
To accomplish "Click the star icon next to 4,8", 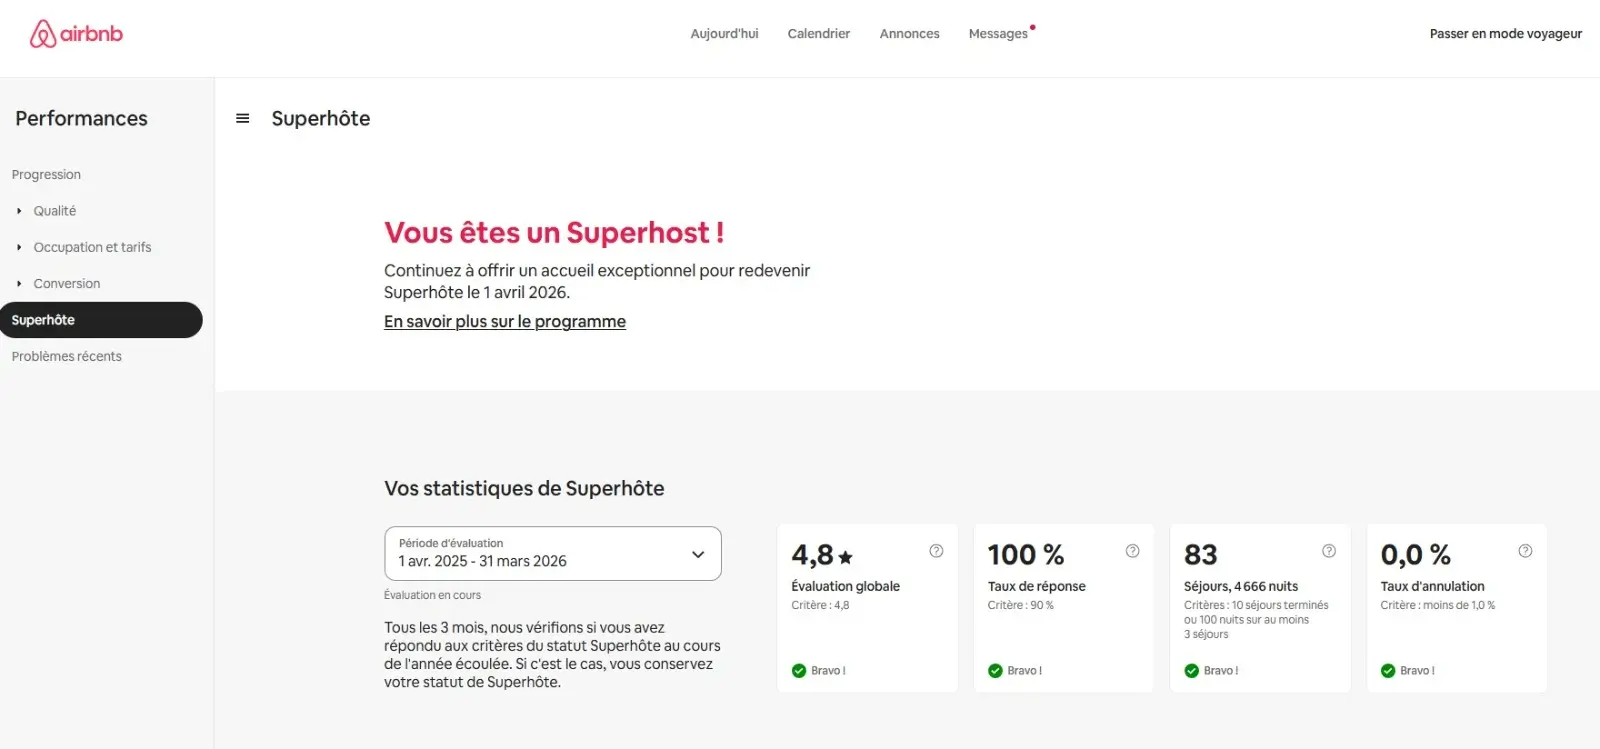I will coord(845,554).
